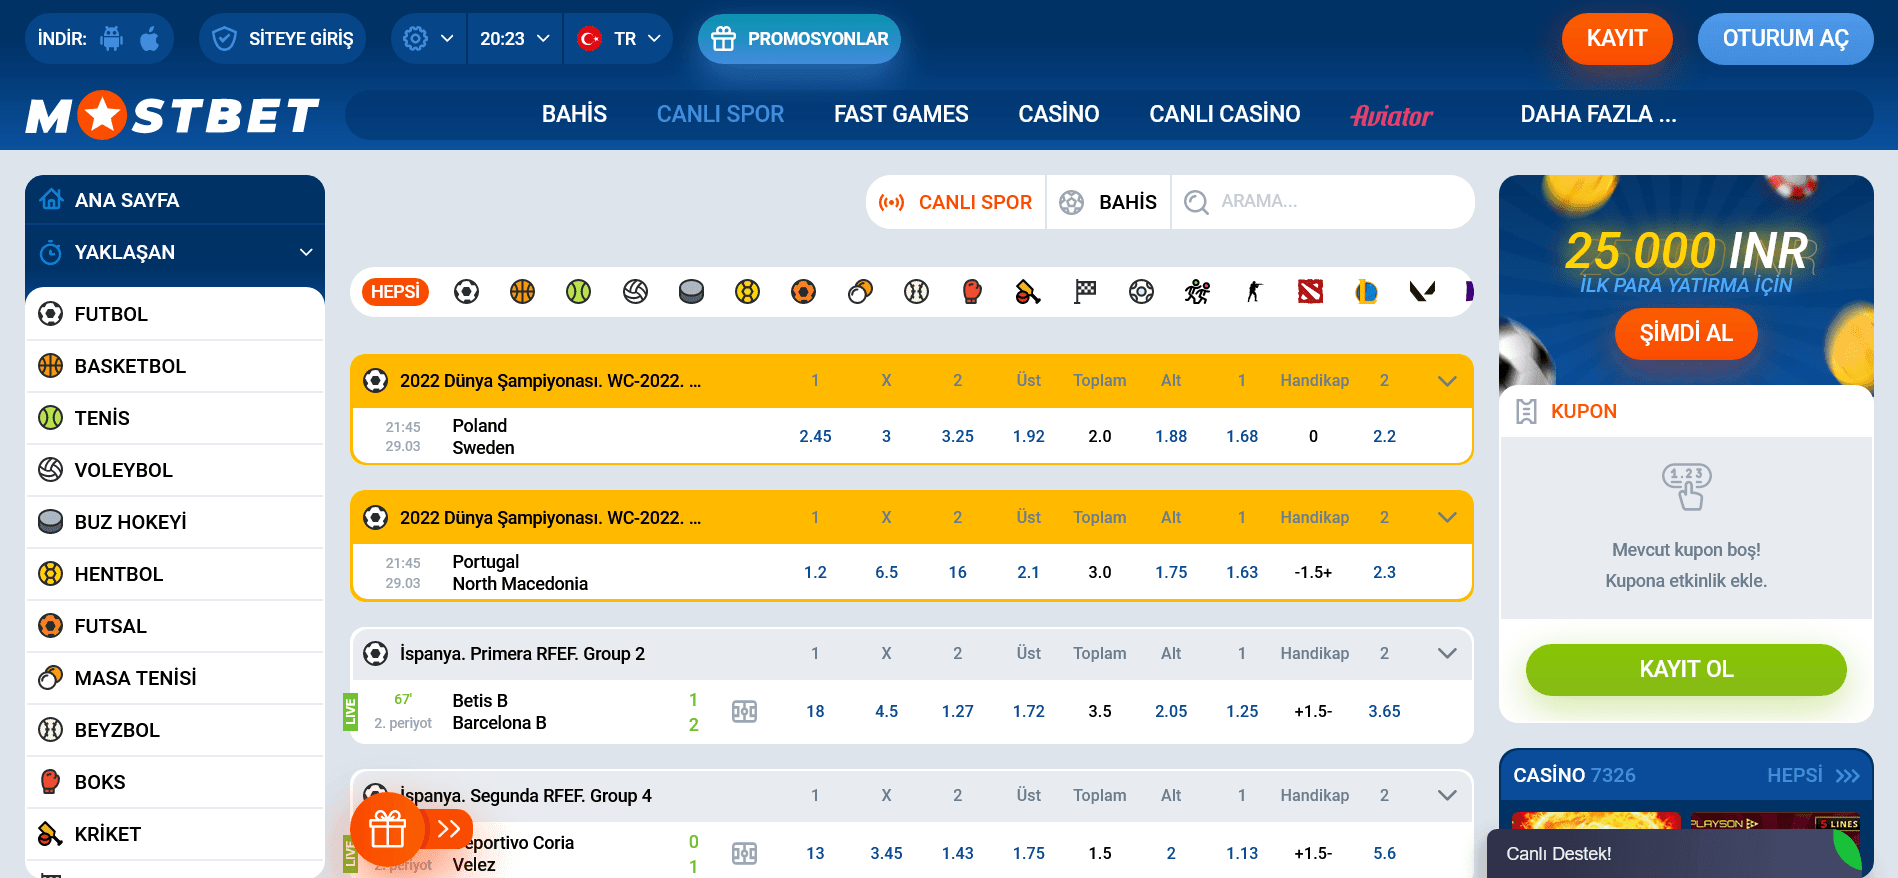Filter events by running athletes icon

[x=1197, y=291]
